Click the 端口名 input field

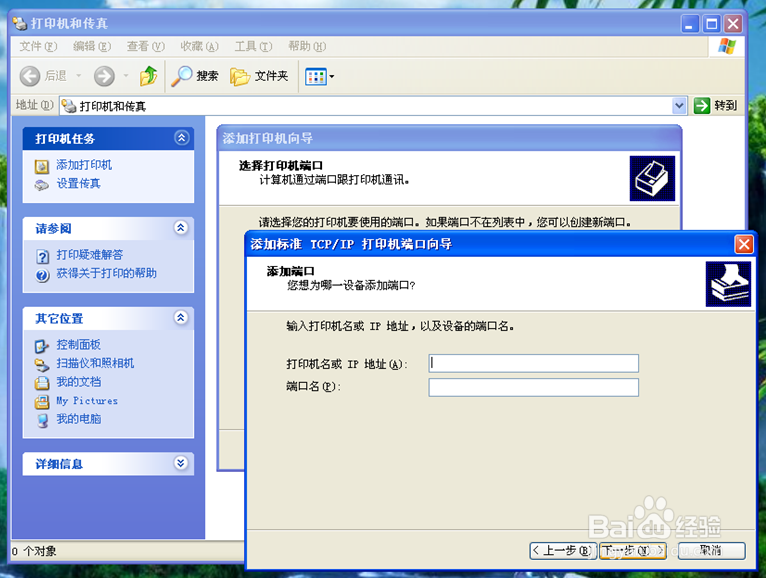coord(533,387)
